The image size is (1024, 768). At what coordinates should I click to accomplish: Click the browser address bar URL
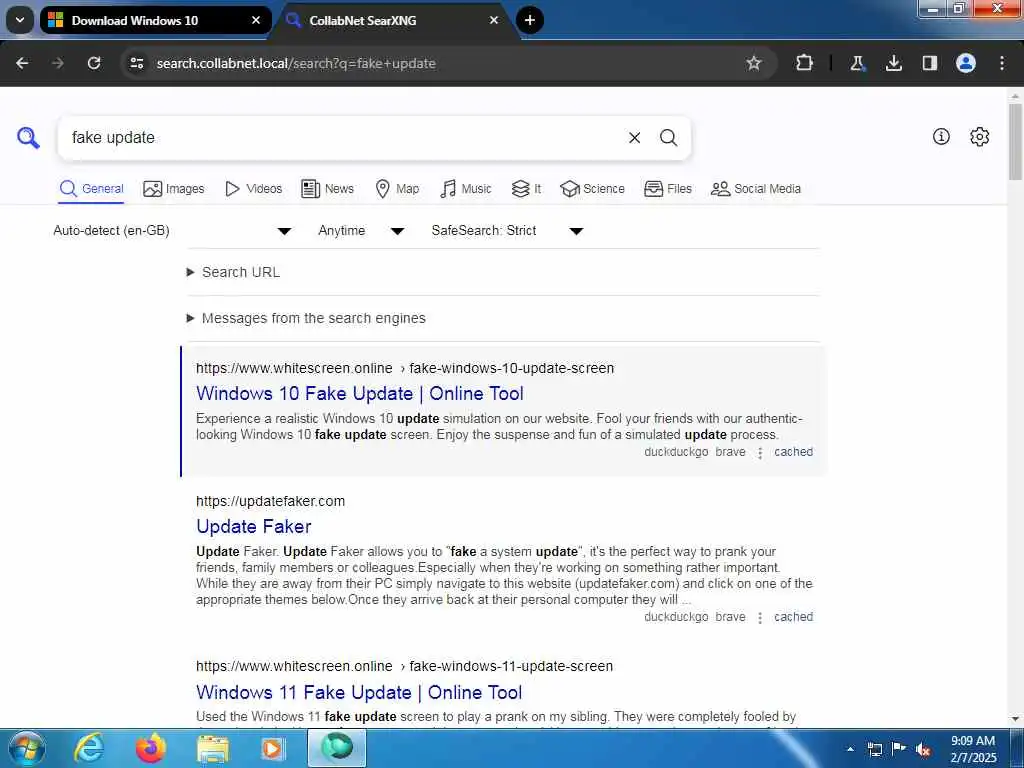pos(296,63)
